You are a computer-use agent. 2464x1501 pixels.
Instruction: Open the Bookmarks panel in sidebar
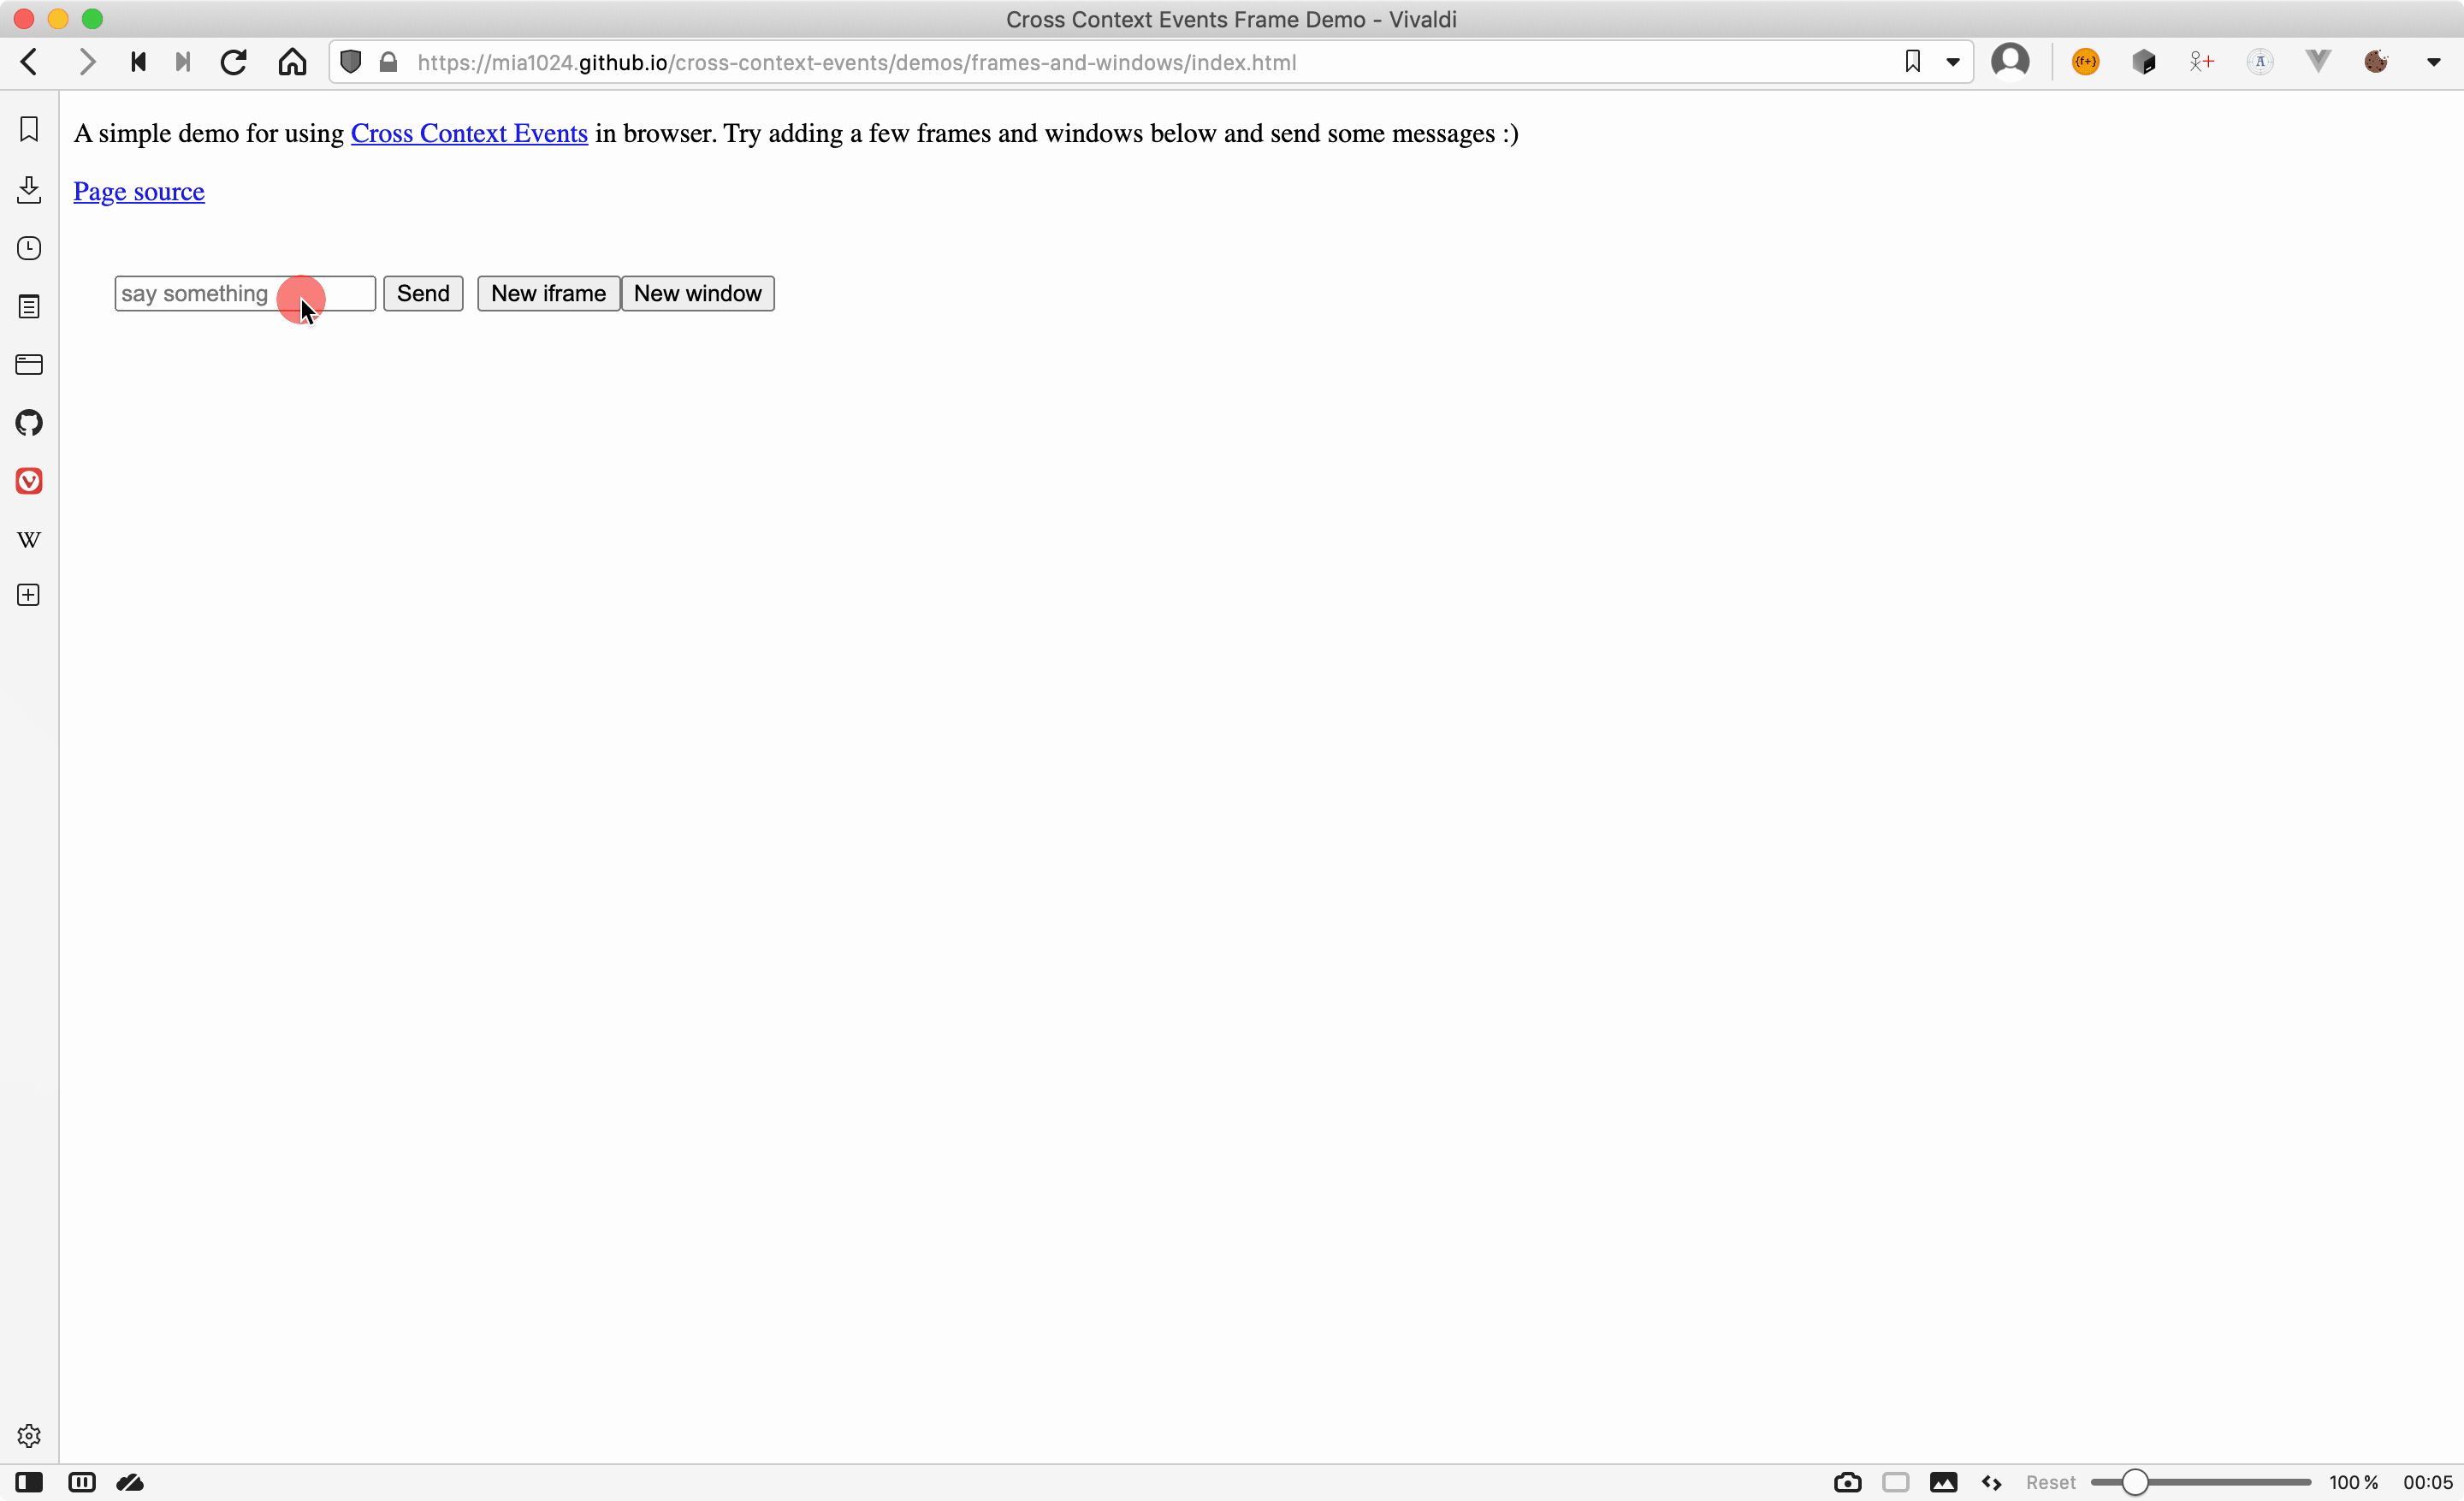click(x=29, y=129)
